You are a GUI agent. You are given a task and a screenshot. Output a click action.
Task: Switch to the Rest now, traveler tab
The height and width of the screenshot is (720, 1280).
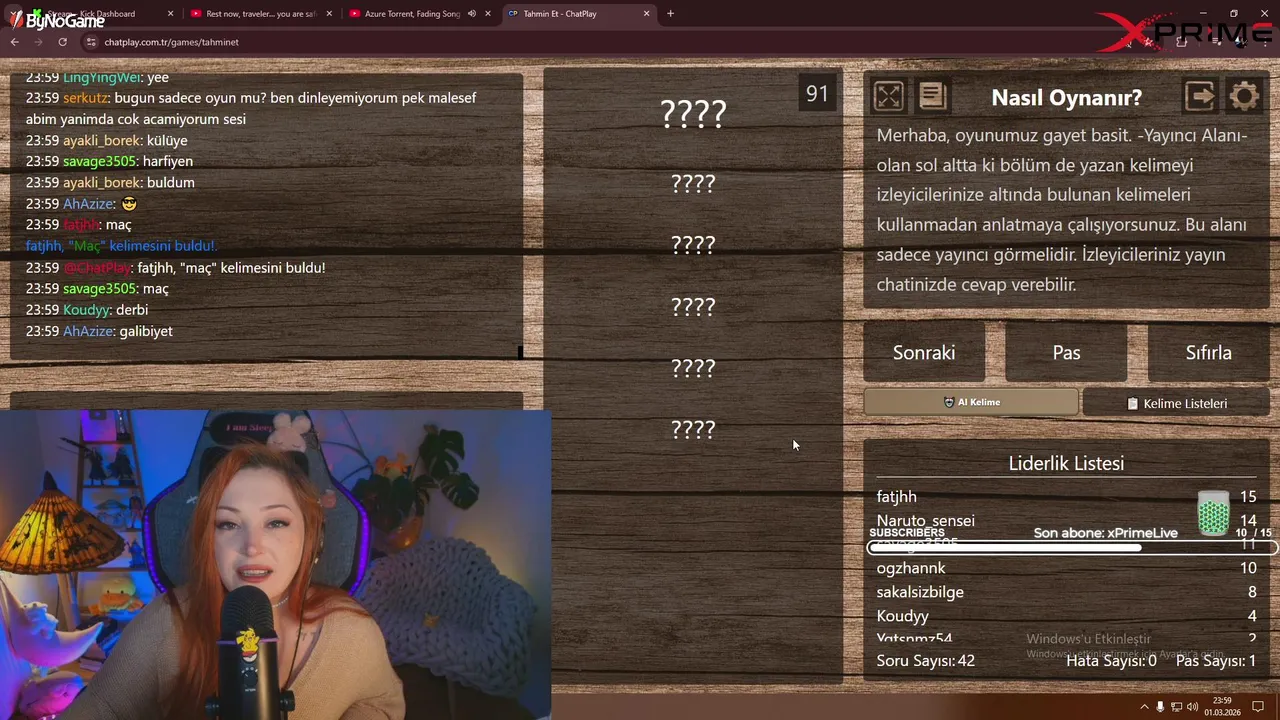point(260,14)
